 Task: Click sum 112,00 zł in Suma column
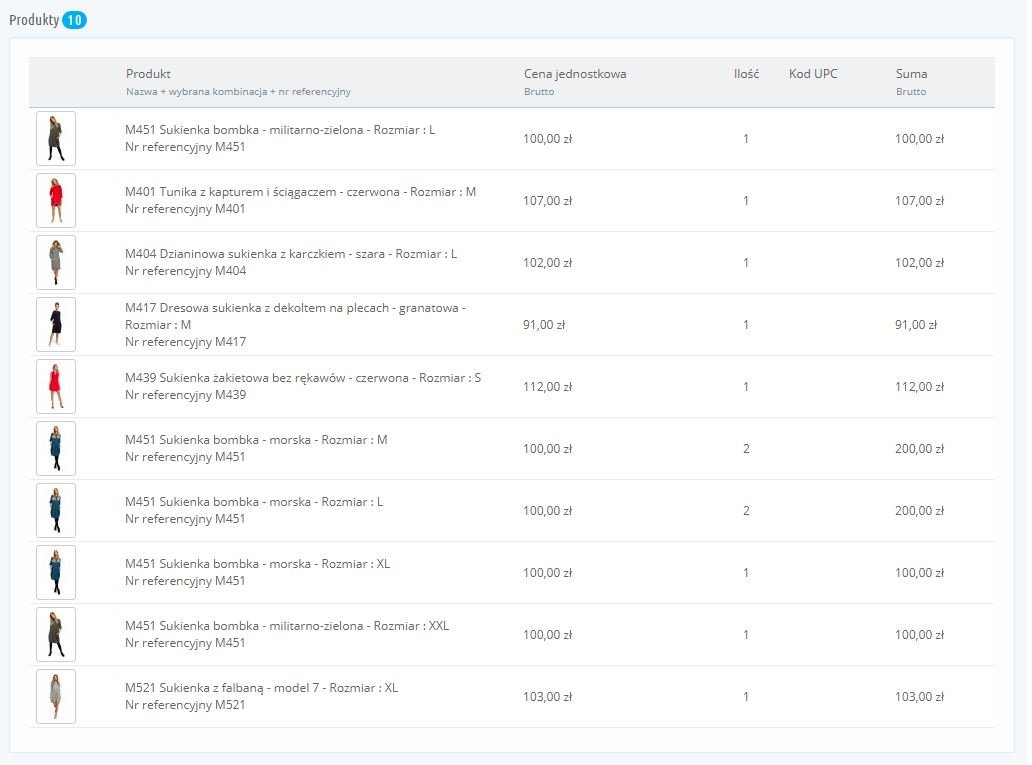point(919,386)
